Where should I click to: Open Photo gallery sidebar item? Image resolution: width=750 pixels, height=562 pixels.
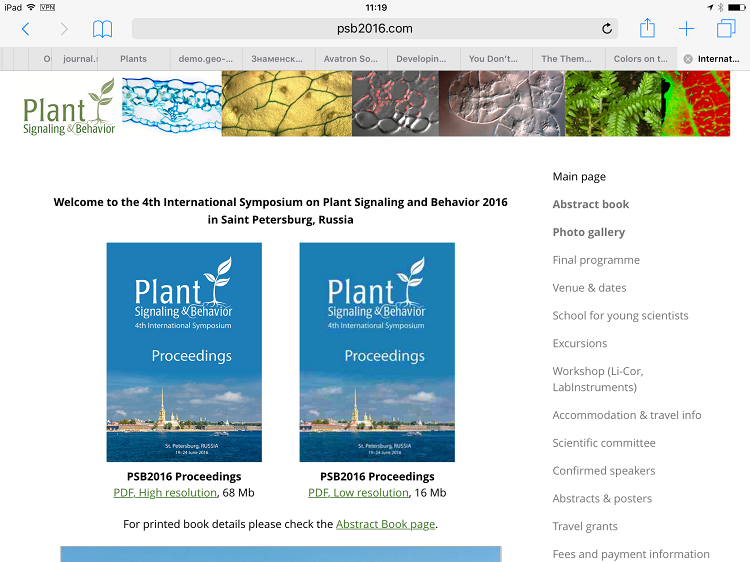589,232
